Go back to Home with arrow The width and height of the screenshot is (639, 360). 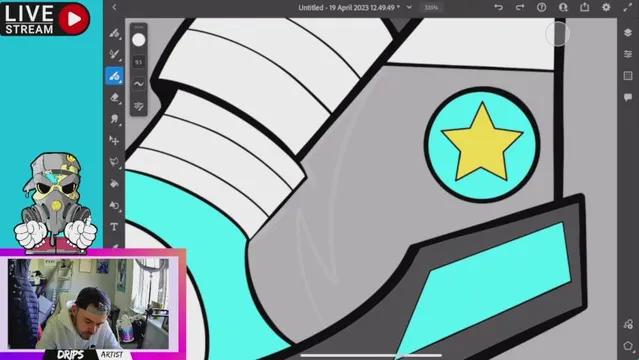[115, 7]
